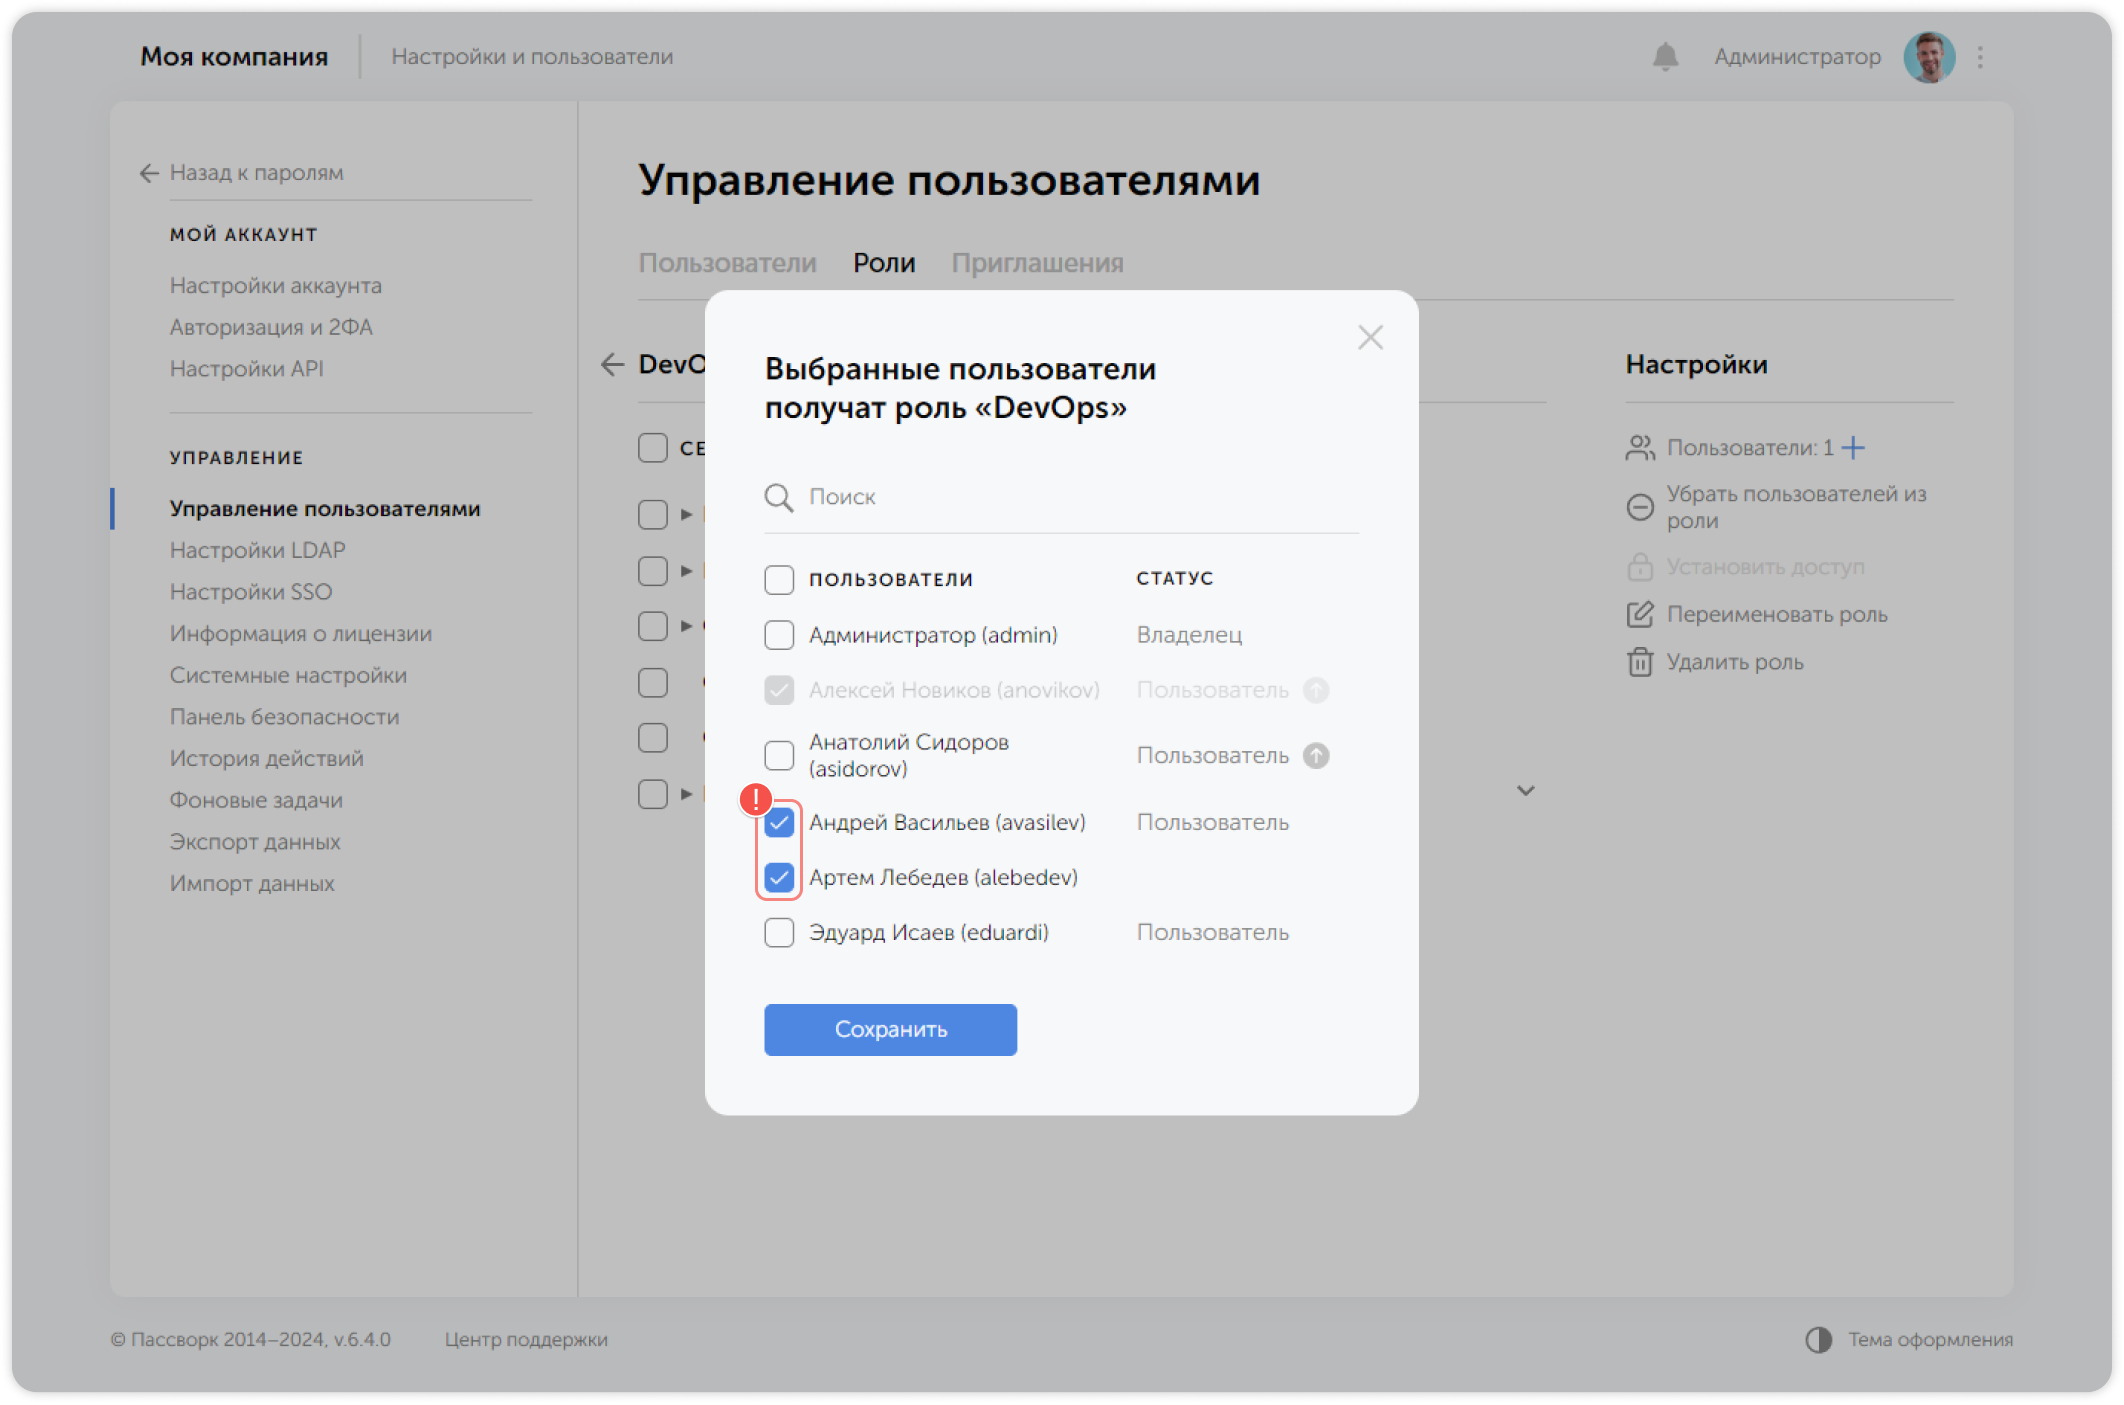The image size is (2124, 1405).
Task: Uncheck Андрей Васильев (avasilev)
Action: [779, 822]
